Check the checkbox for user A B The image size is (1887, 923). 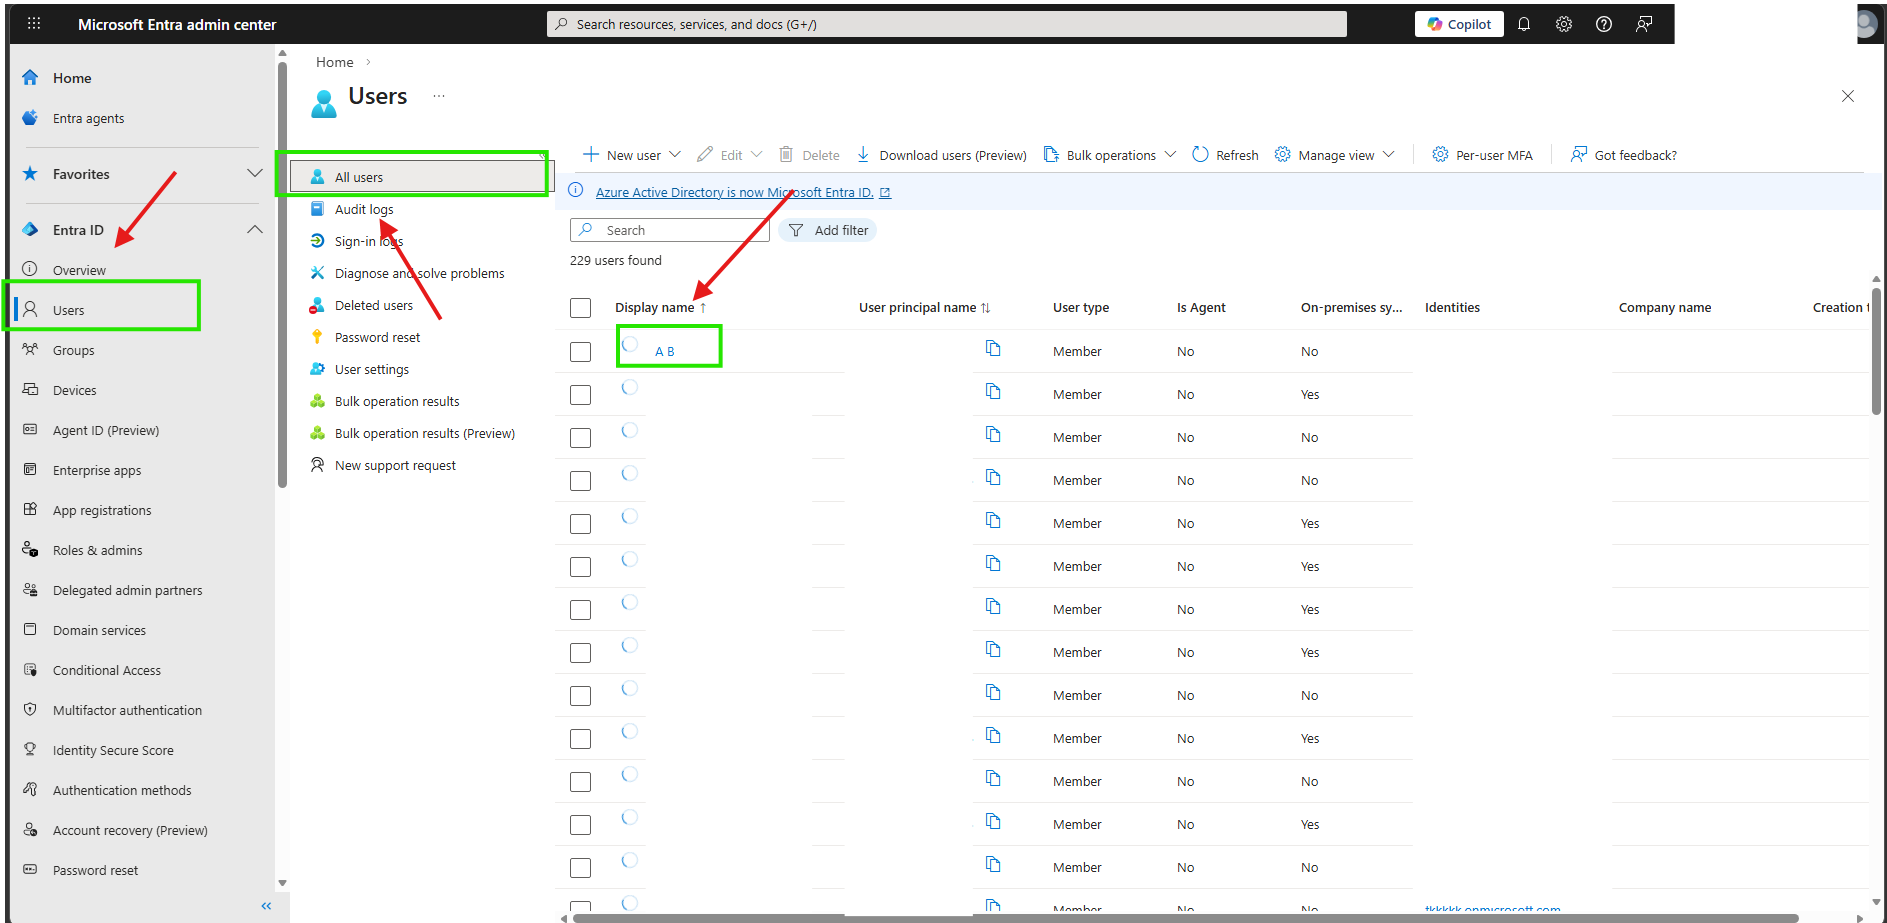pyautogui.click(x=580, y=352)
